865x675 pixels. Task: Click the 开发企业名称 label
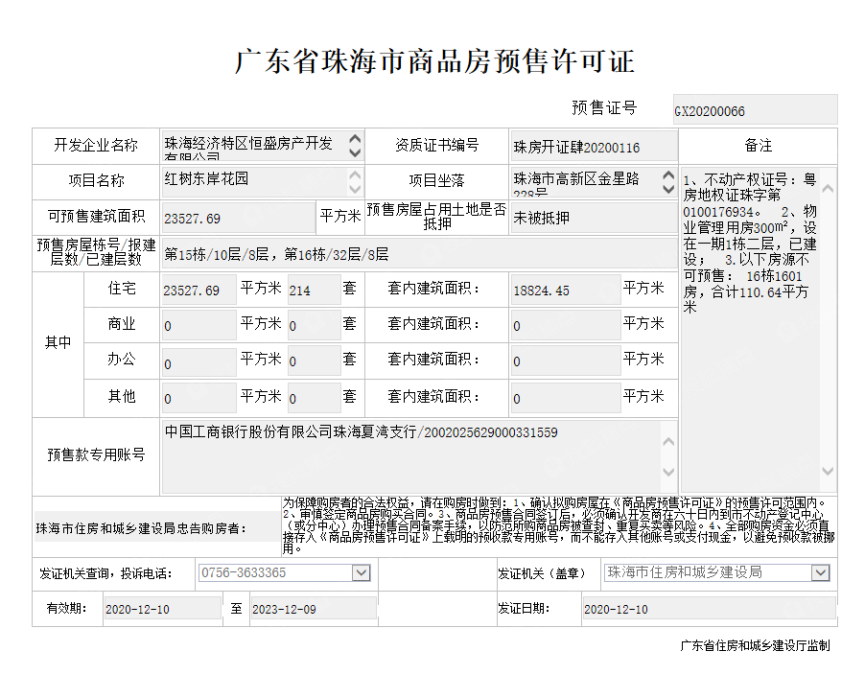click(95, 145)
